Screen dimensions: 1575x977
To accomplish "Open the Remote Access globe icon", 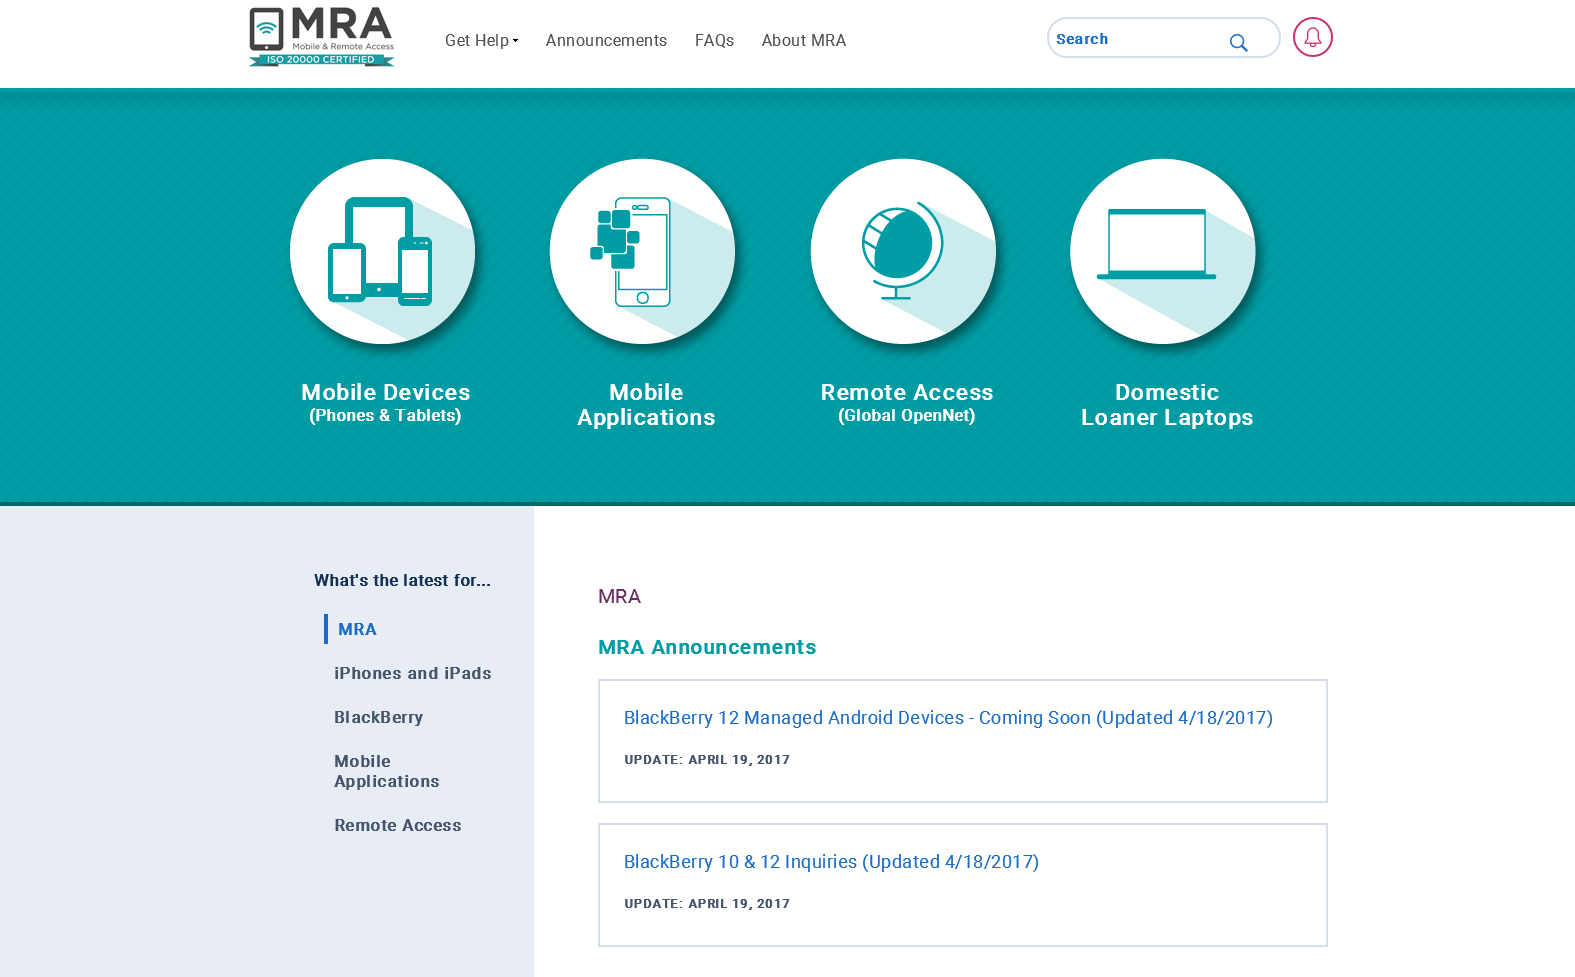I will tap(903, 252).
